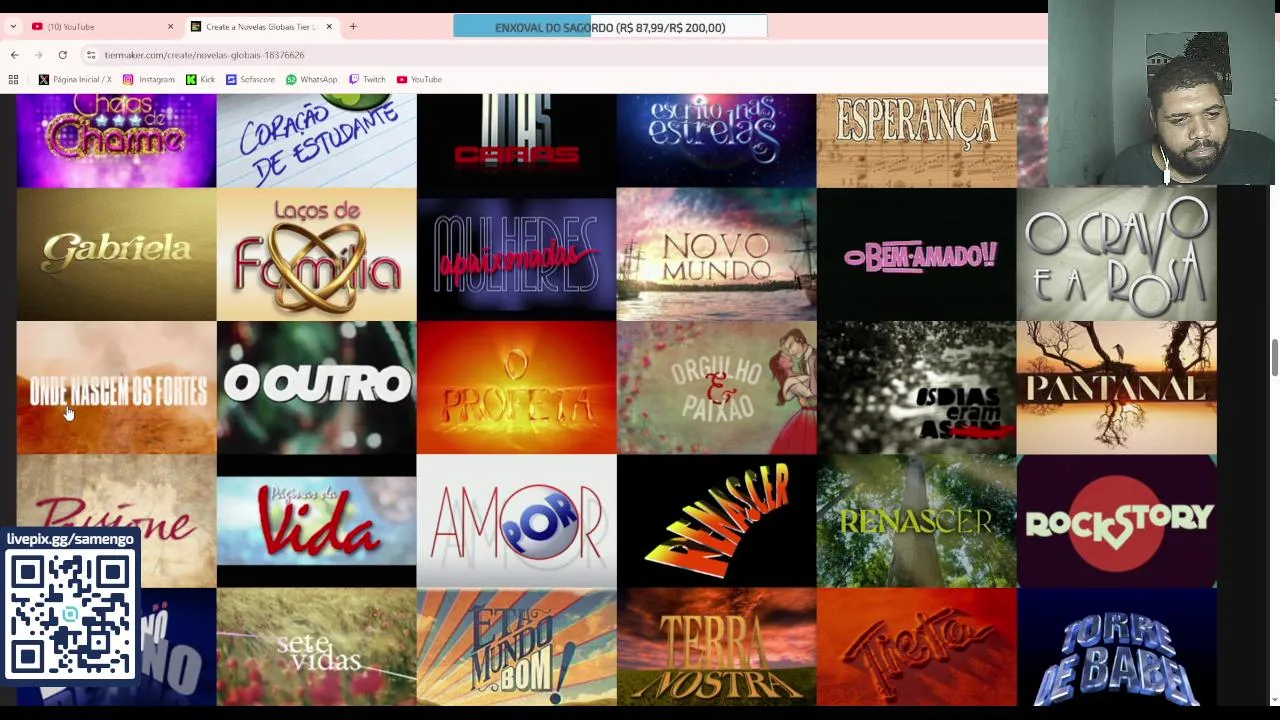Viewport: 1280px width, 720px height.
Task: Click the browser forward arrow
Action: click(38, 55)
